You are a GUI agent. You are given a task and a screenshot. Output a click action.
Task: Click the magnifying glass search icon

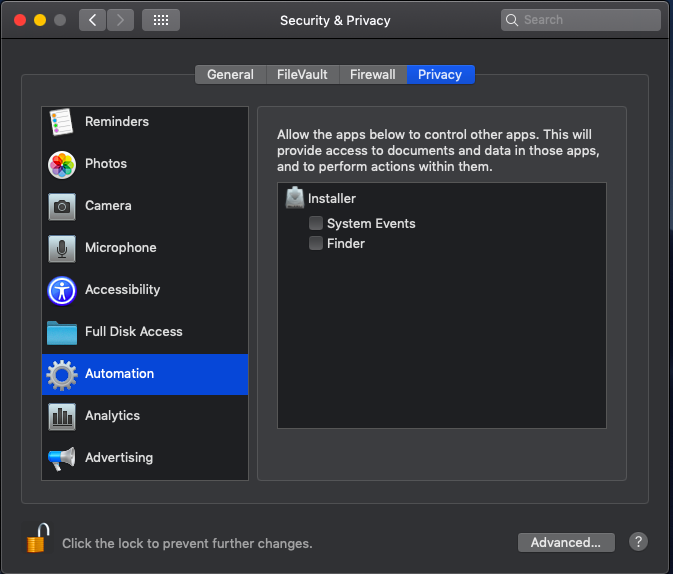512,20
